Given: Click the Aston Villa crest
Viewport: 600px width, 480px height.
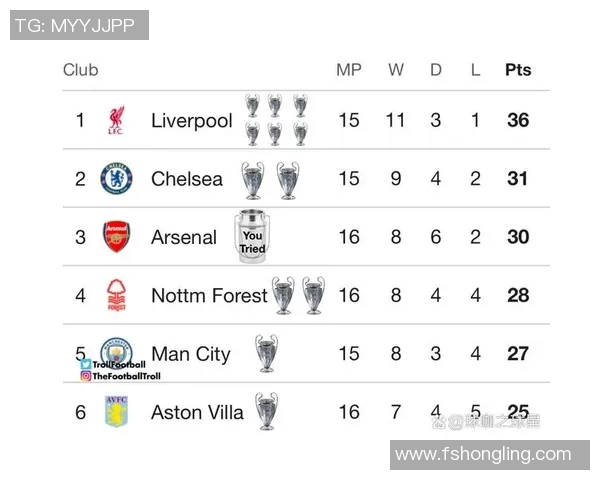Looking at the screenshot, I should click(x=116, y=412).
